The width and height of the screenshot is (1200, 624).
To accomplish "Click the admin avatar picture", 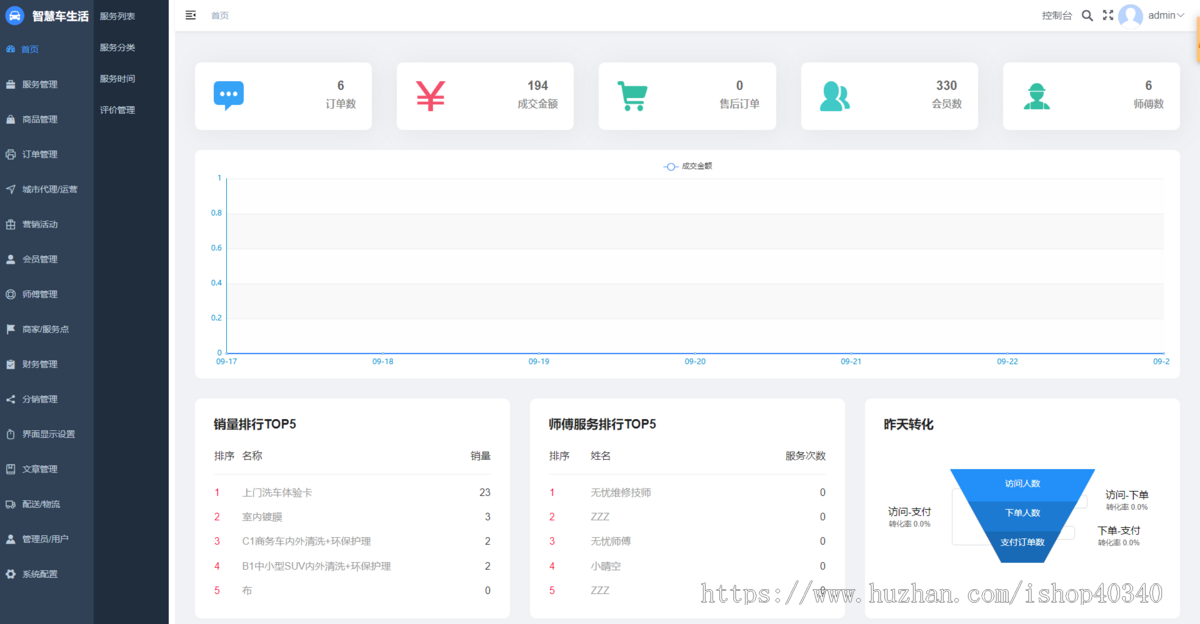I will click(1131, 16).
